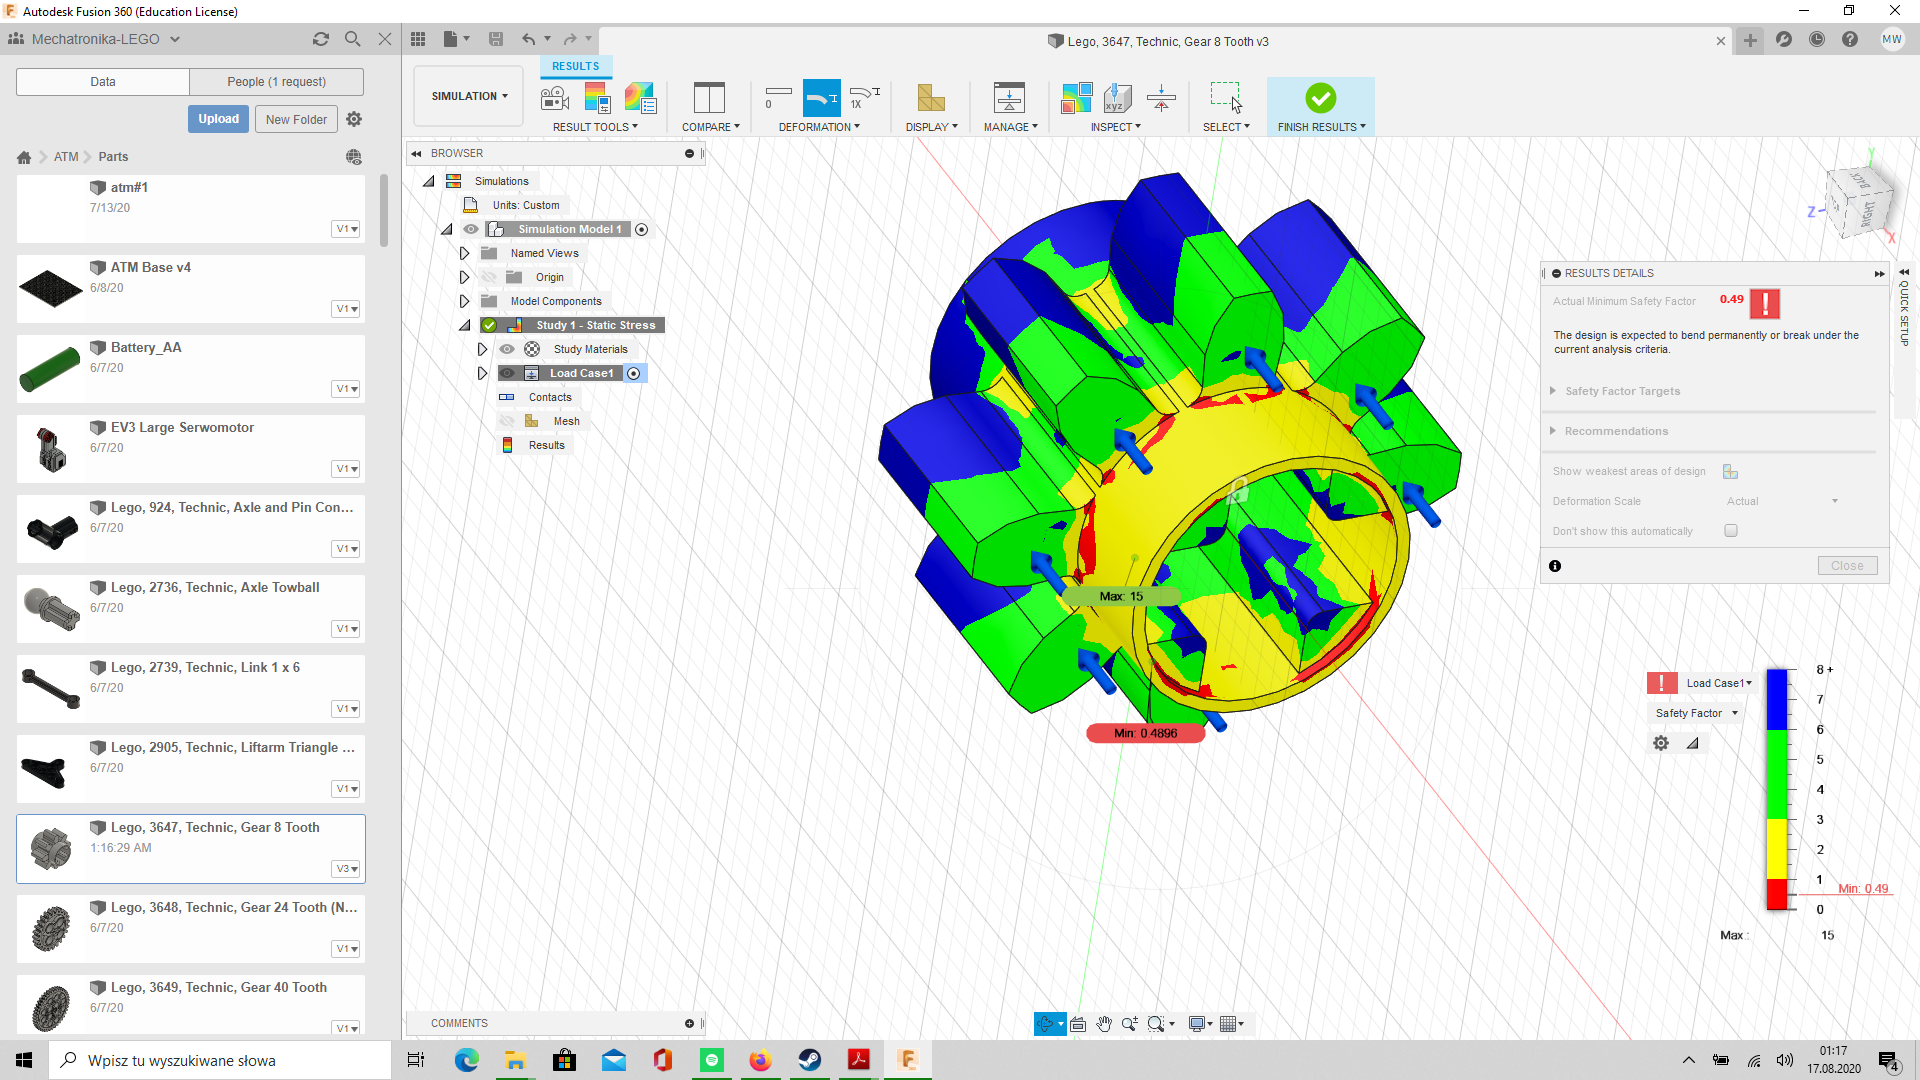Click the Upload button
The height and width of the screenshot is (1080, 1920).
(x=218, y=118)
